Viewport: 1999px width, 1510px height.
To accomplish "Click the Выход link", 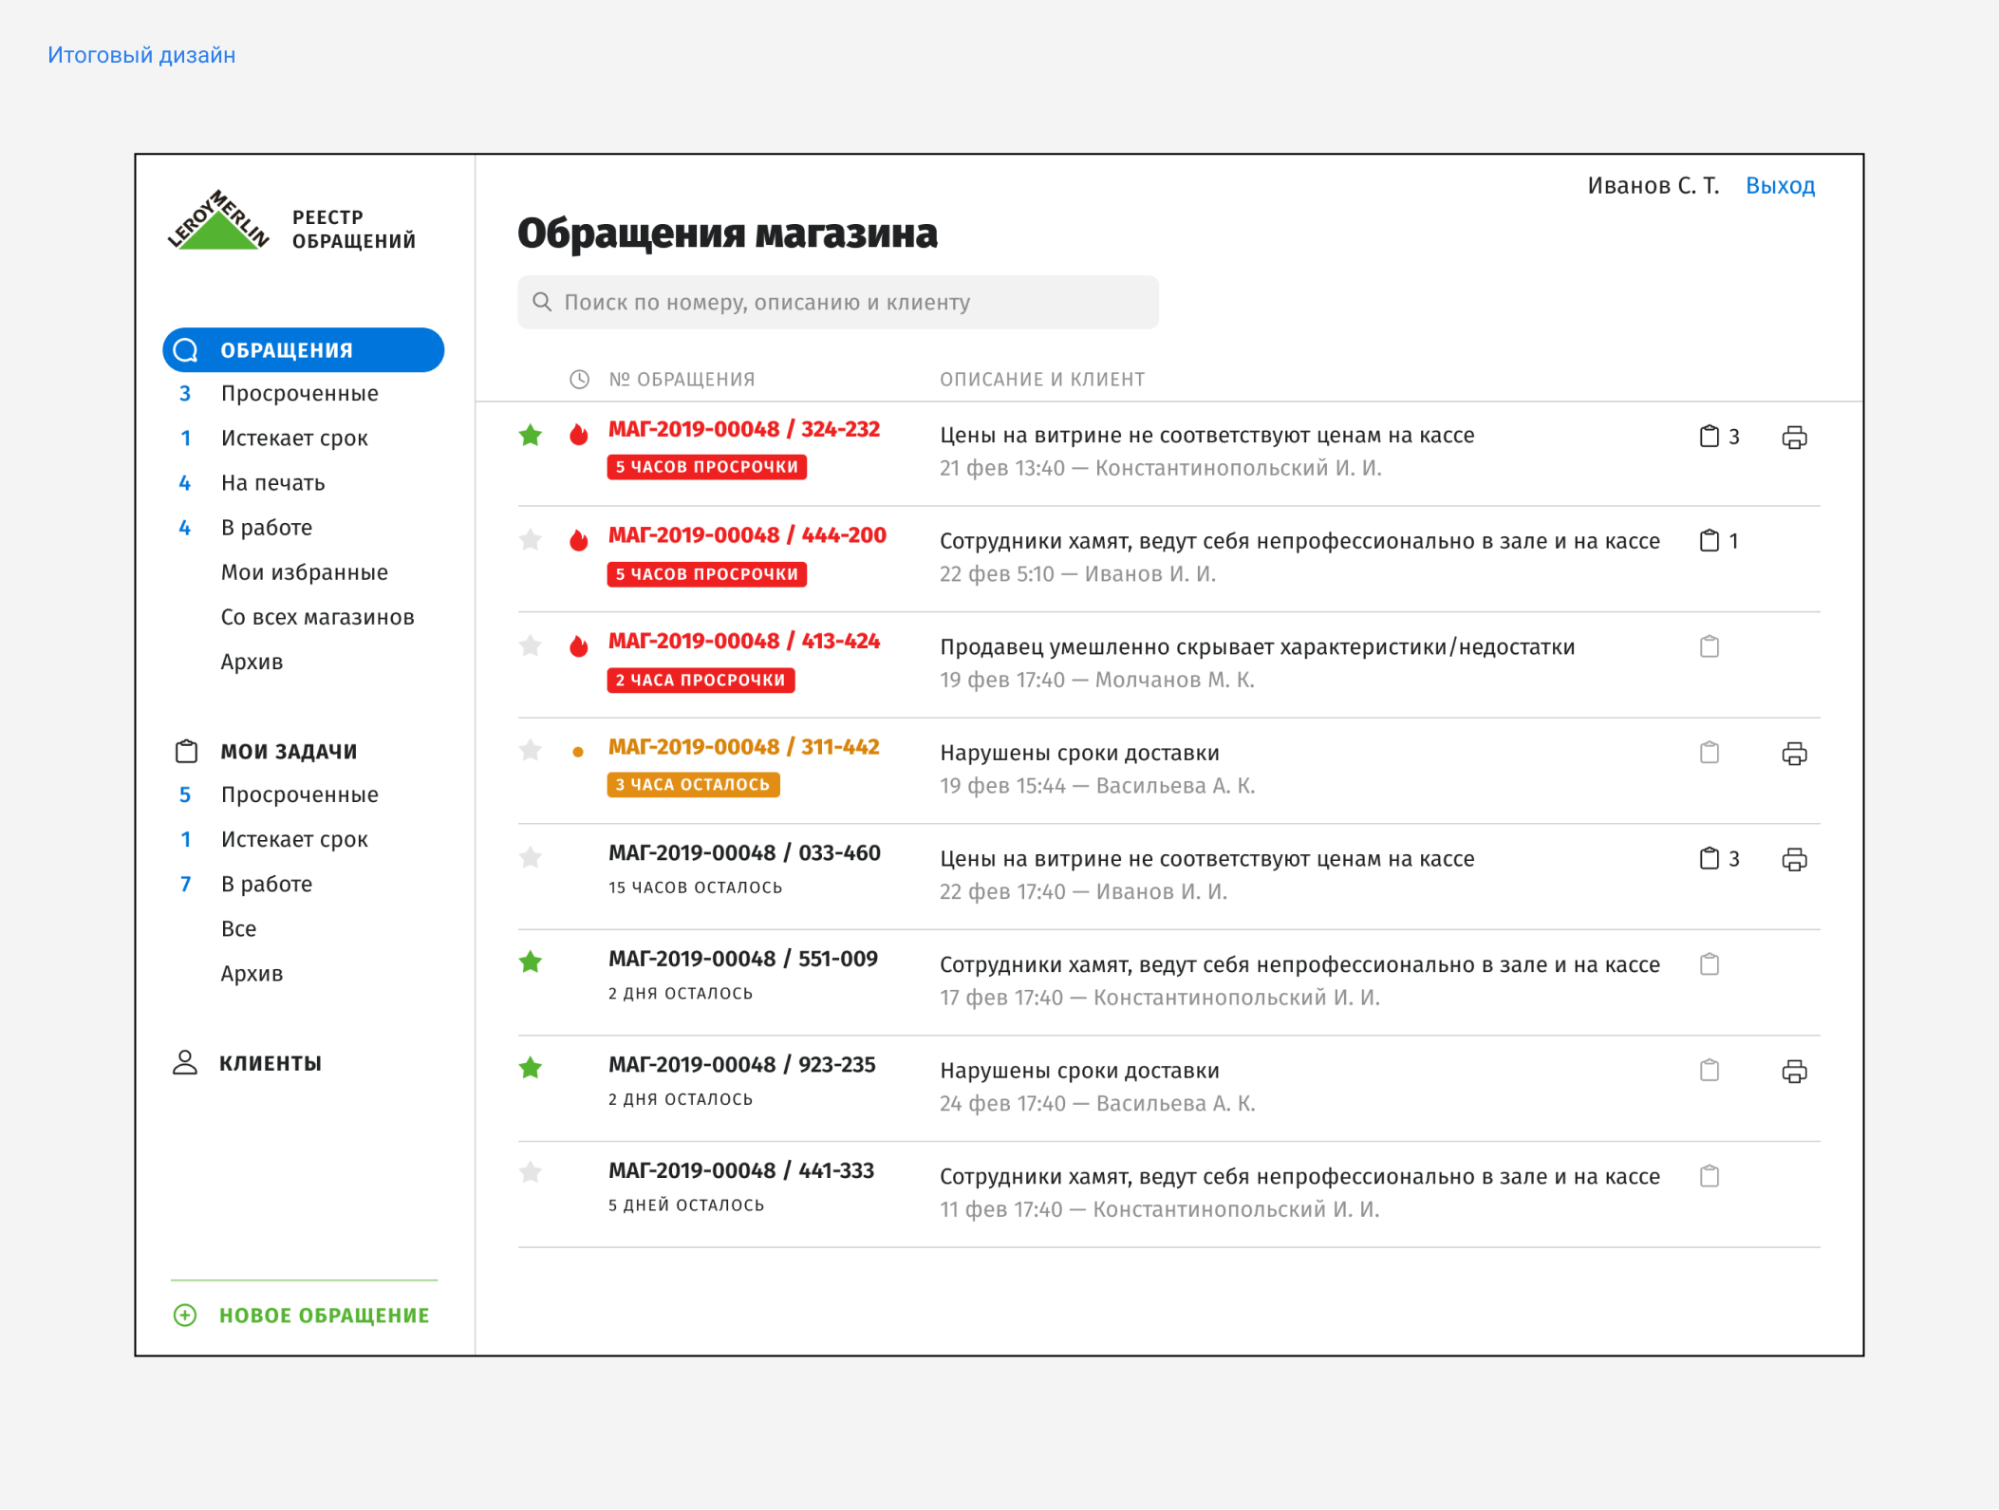I will [x=1781, y=185].
